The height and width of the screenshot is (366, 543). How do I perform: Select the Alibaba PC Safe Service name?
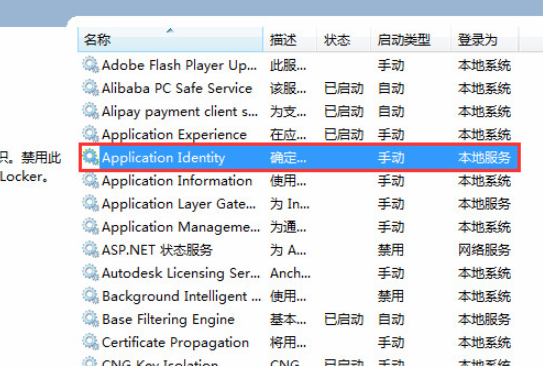177,88
